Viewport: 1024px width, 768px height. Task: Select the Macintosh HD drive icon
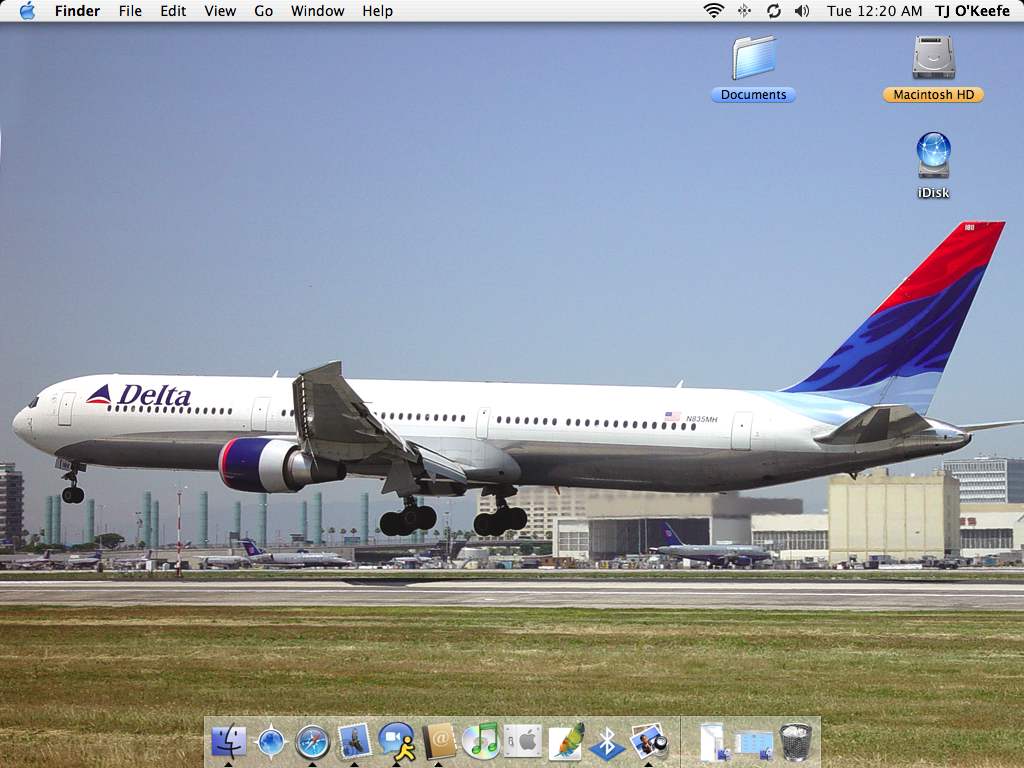point(933,57)
